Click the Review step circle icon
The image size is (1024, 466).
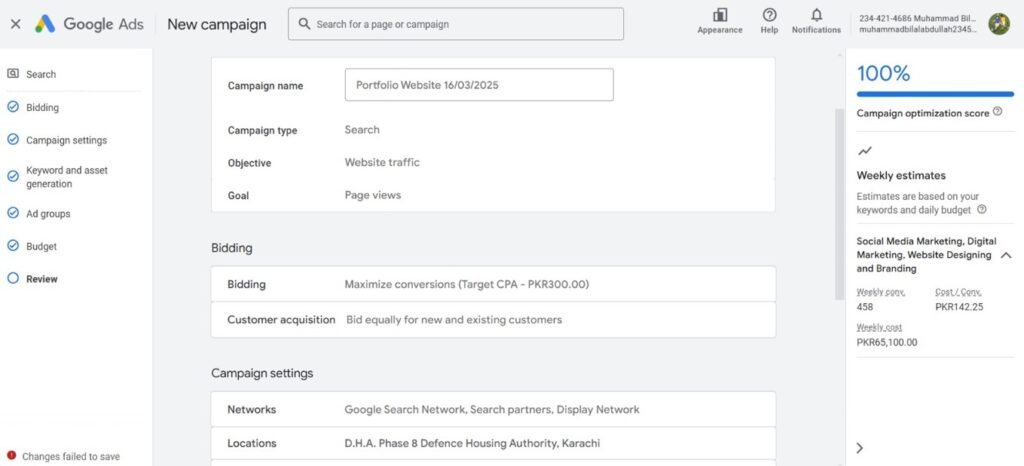click(12, 278)
